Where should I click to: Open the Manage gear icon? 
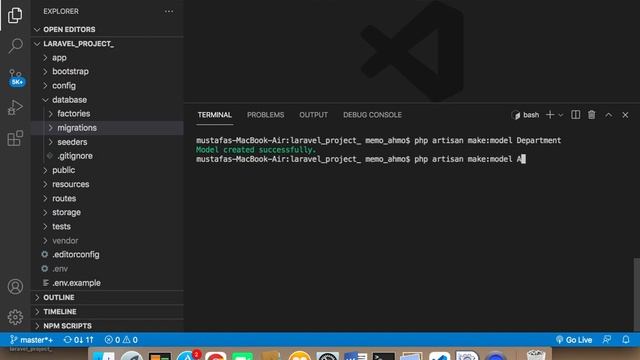15,317
